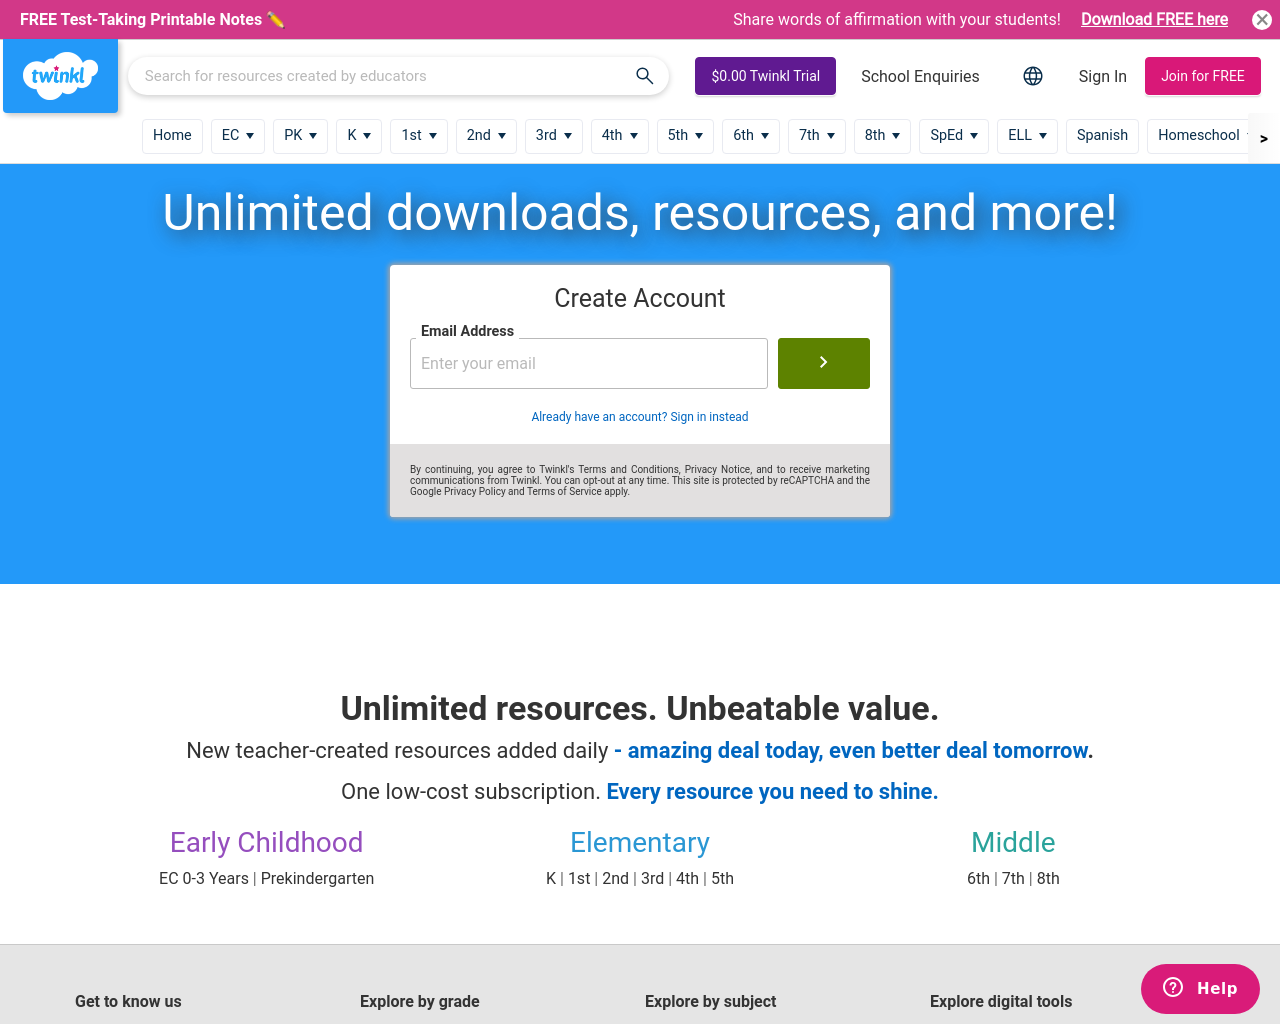Open the Spanish menu item
Image resolution: width=1280 pixels, height=1024 pixels.
pyautogui.click(x=1102, y=135)
